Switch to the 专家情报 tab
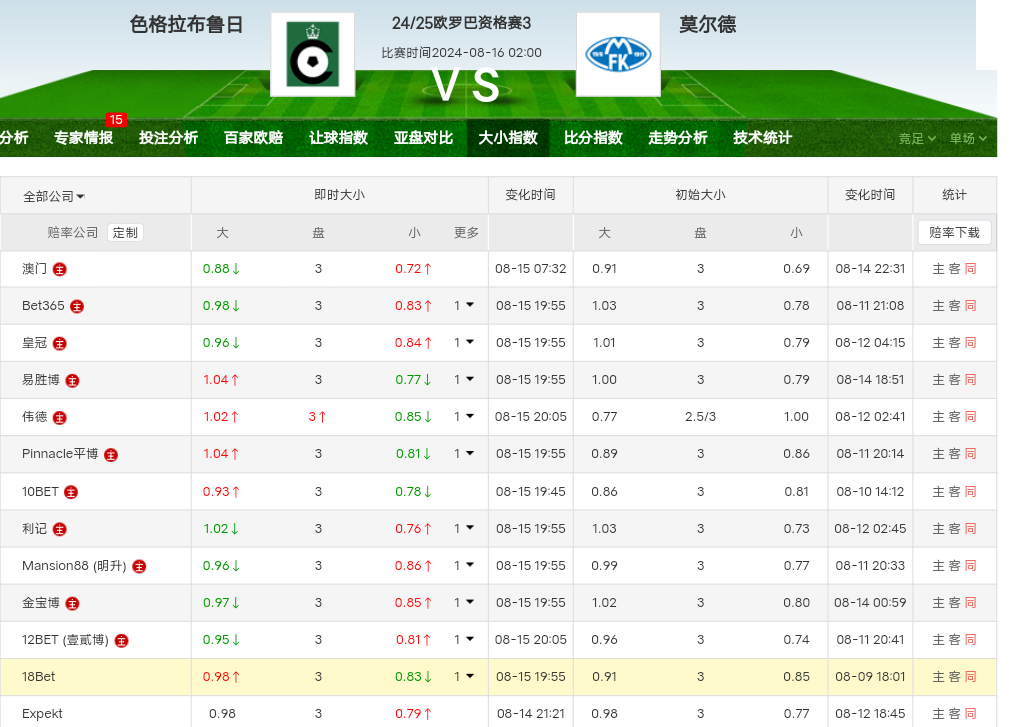Screen dimensions: 1015x727 tap(84, 137)
